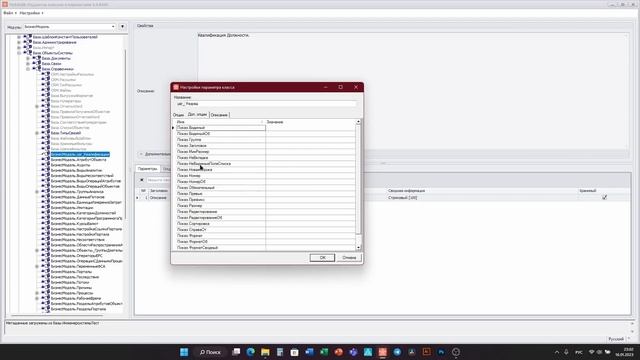Viewport: 640px width, 360px height.
Task: Click the class icon beside БизнесМодель.Порталы
Action: click(x=45, y=271)
